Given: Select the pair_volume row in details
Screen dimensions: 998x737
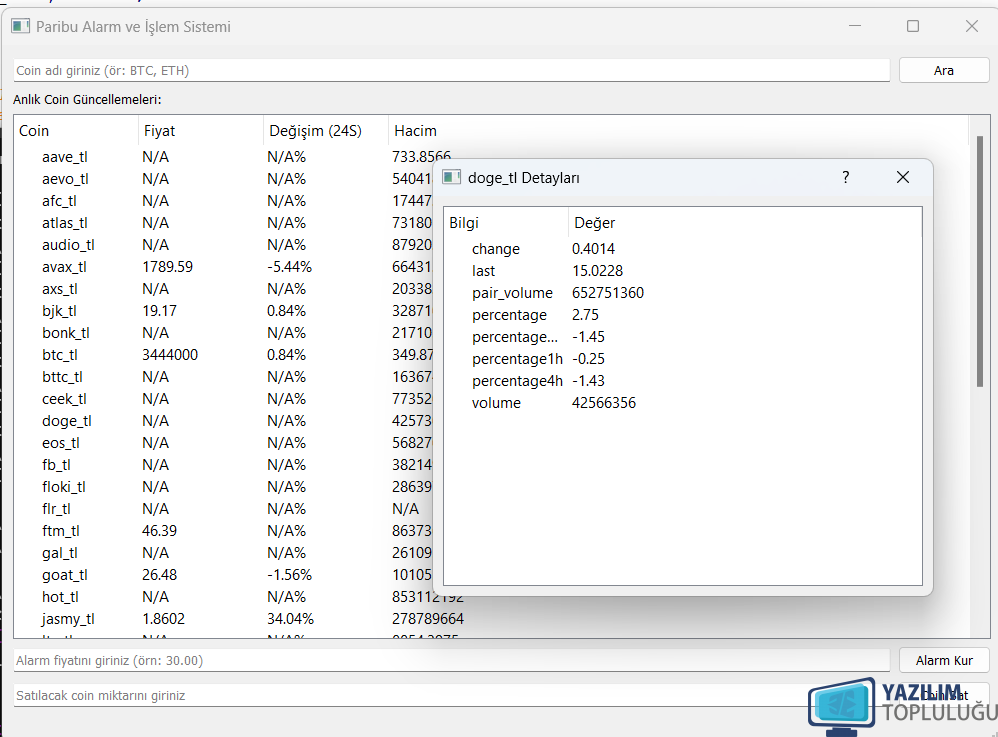Looking at the screenshot, I should click(x=682, y=293).
